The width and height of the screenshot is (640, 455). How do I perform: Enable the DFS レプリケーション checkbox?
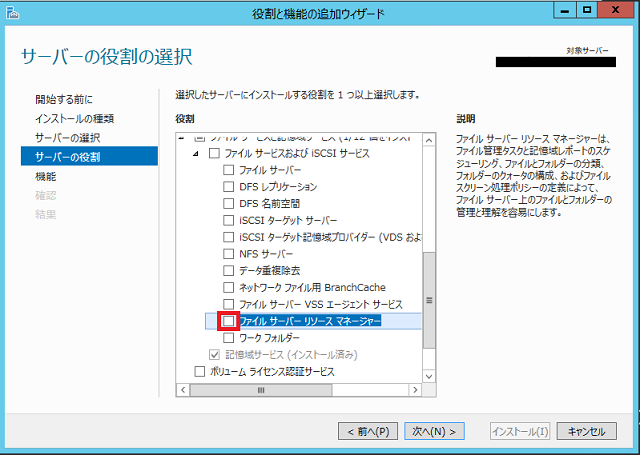pyautogui.click(x=229, y=186)
